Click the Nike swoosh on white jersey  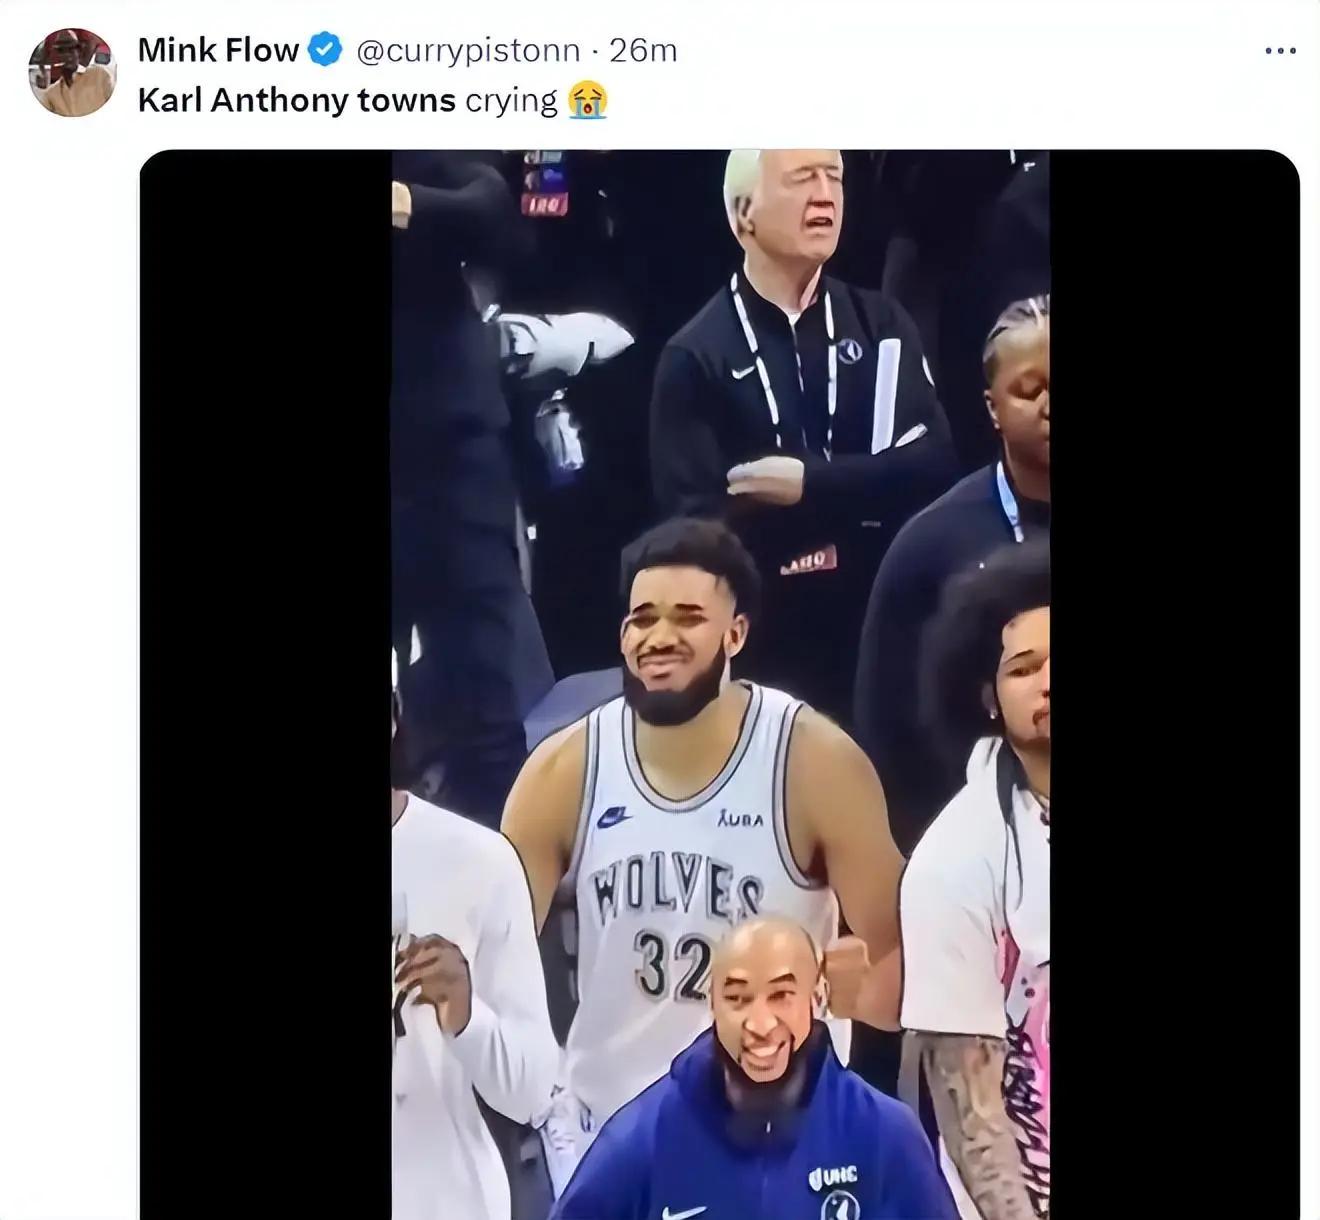[x=614, y=818]
